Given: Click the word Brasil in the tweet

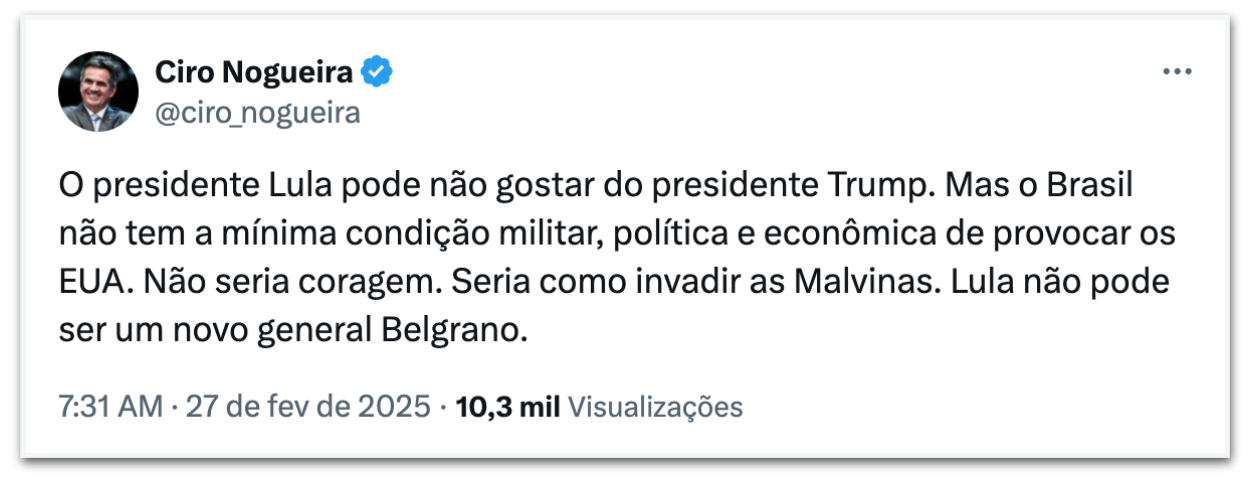Looking at the screenshot, I should click(1098, 187).
